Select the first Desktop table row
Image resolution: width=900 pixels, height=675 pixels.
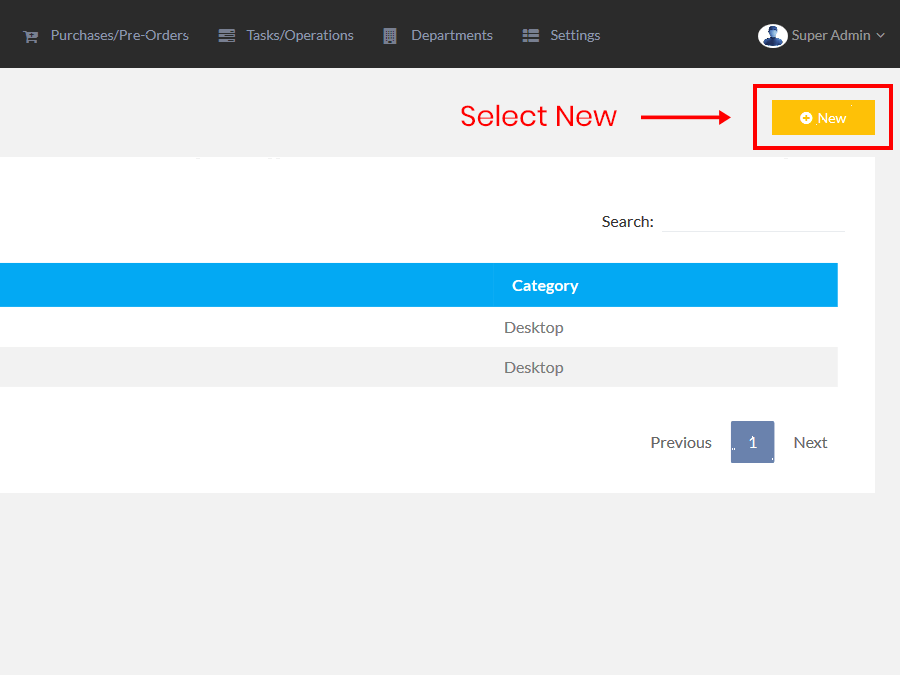533,327
